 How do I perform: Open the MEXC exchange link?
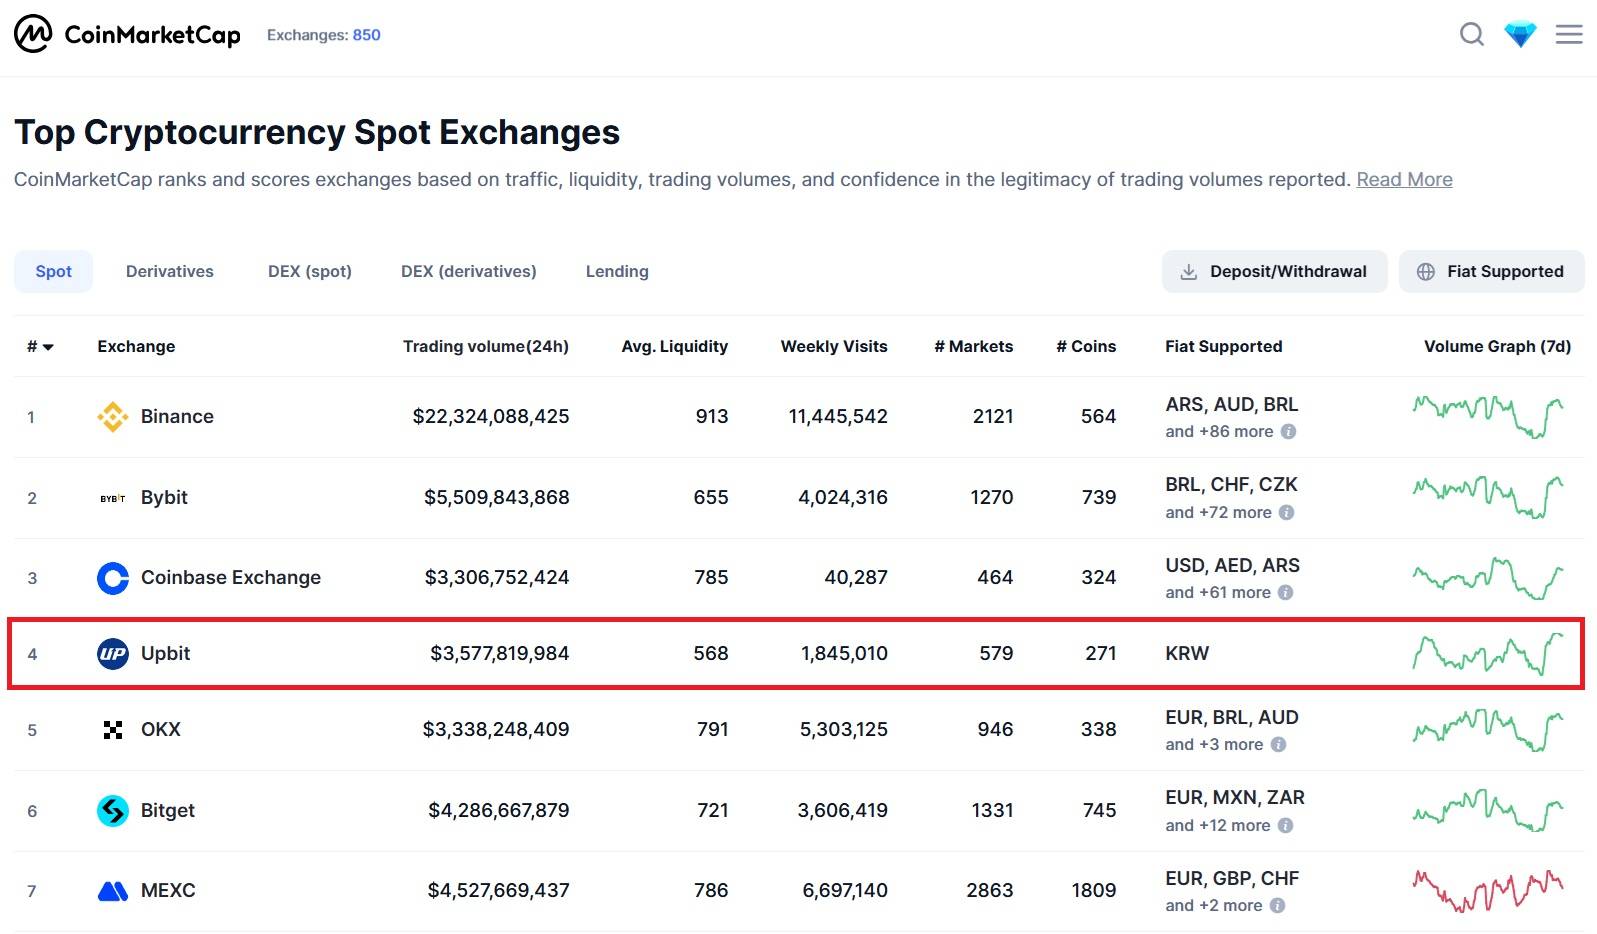(x=168, y=891)
